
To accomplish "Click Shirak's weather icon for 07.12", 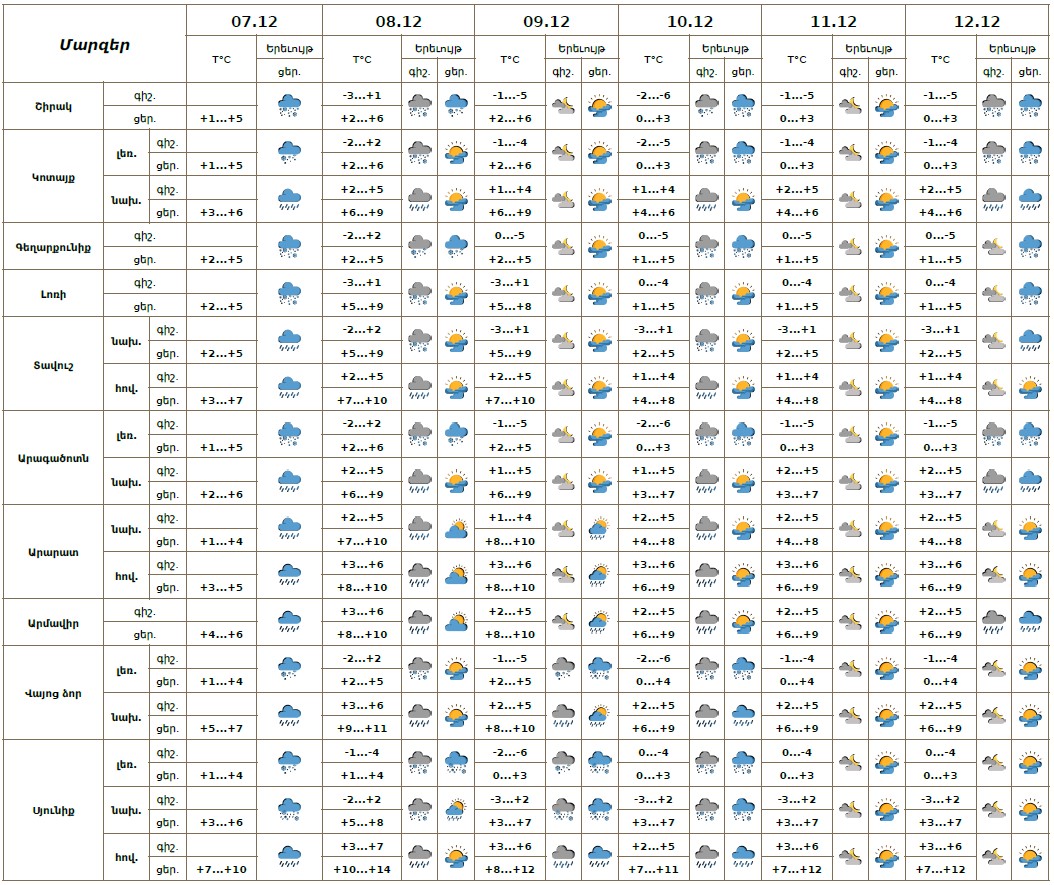I will pos(289,105).
